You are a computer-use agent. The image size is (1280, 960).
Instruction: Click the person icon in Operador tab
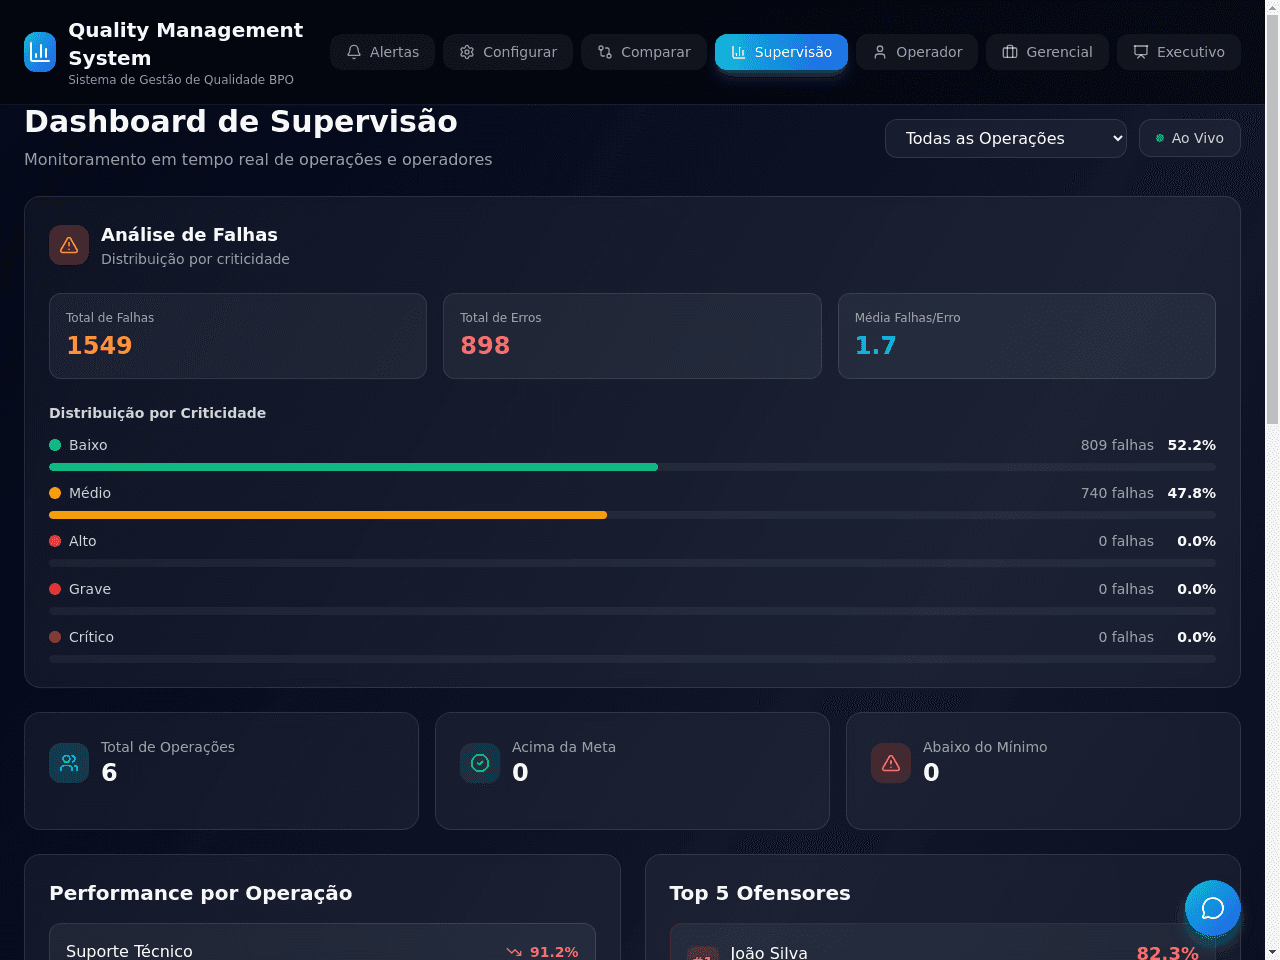point(880,52)
